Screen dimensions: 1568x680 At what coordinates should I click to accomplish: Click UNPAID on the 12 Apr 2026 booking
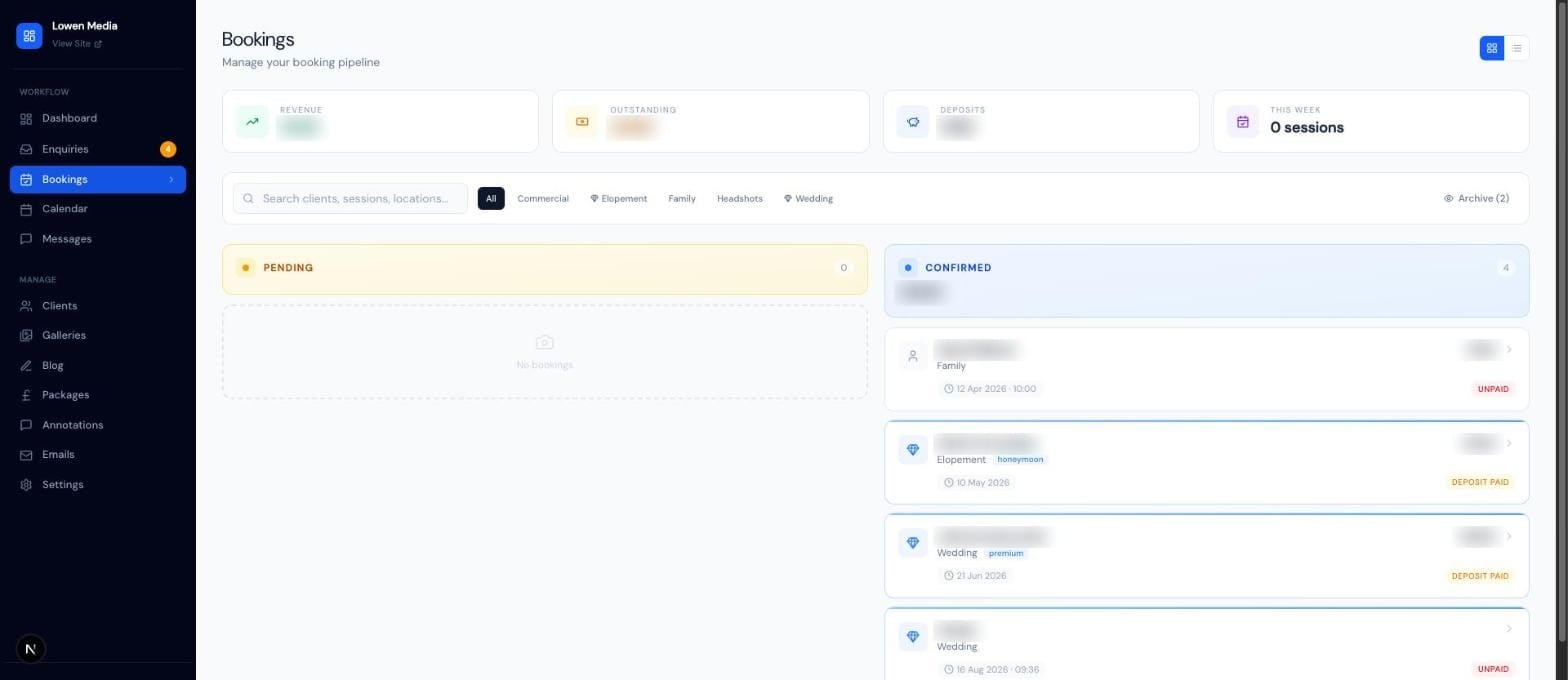coord(1493,389)
